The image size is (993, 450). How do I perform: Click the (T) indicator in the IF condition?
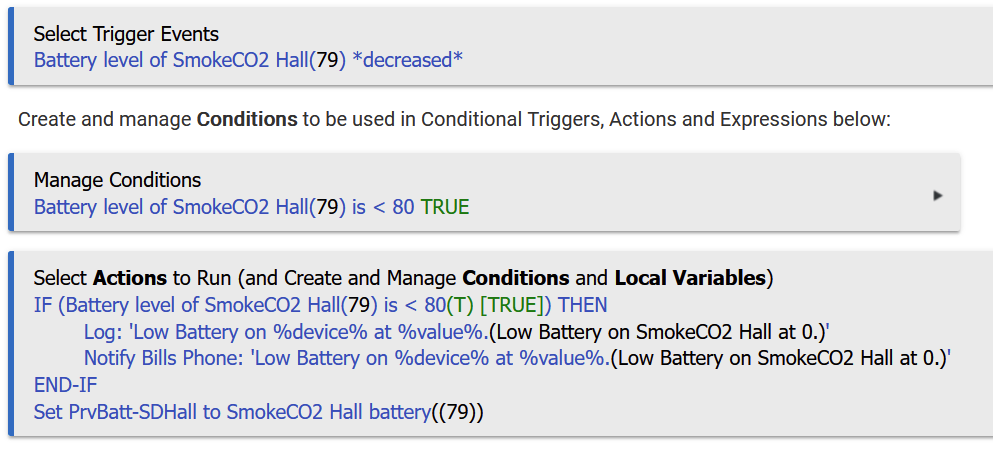(x=460, y=306)
